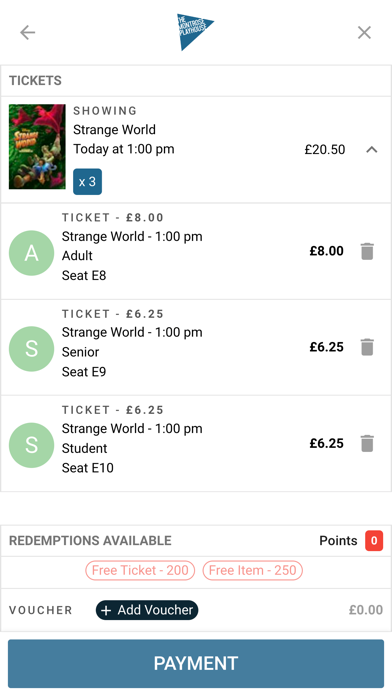Select the Adult ticket avatar circle
The width and height of the screenshot is (392, 696).
(x=32, y=253)
